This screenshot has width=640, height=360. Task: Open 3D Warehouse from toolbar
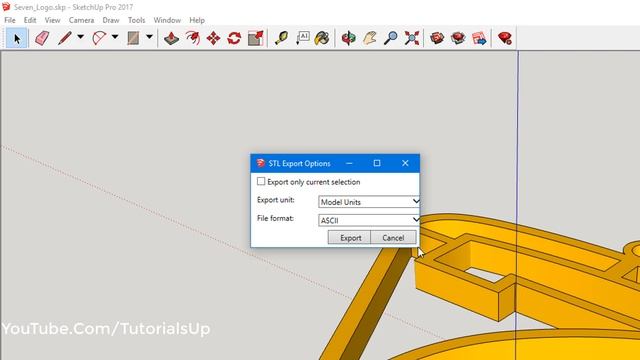[x=437, y=38]
